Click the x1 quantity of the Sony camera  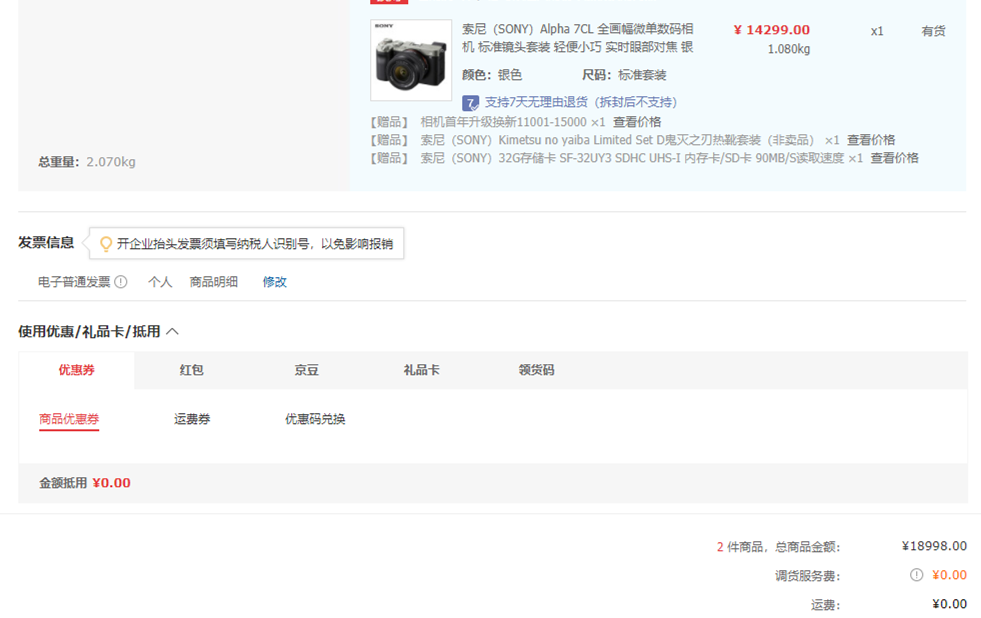[x=877, y=31]
